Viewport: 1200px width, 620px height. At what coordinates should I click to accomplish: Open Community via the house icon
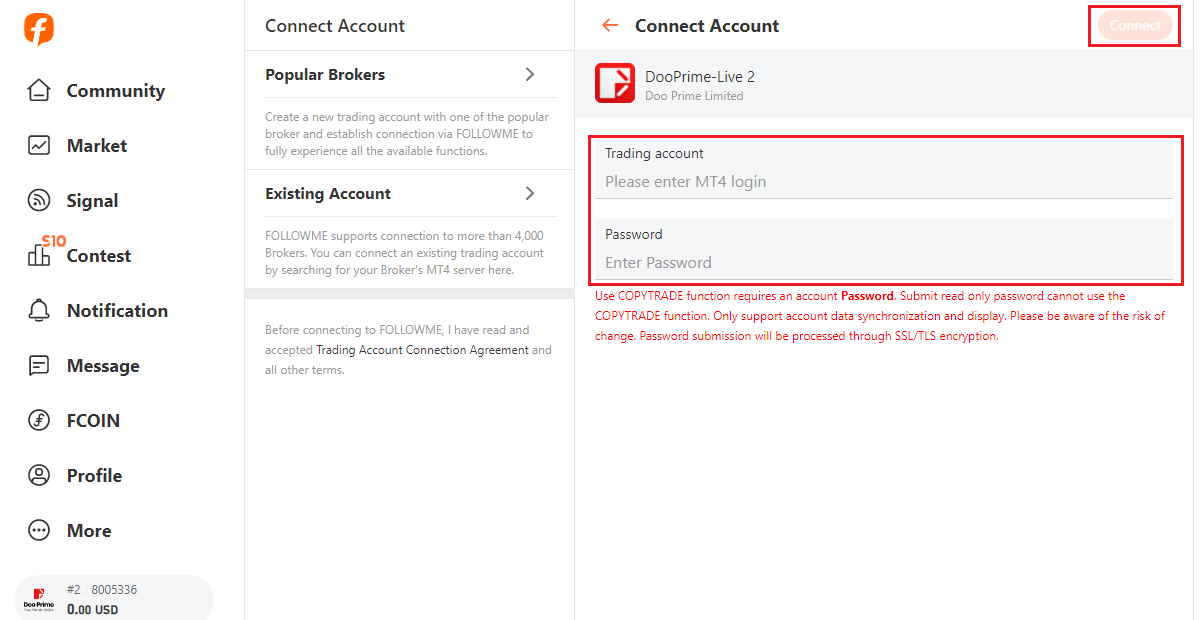(39, 91)
